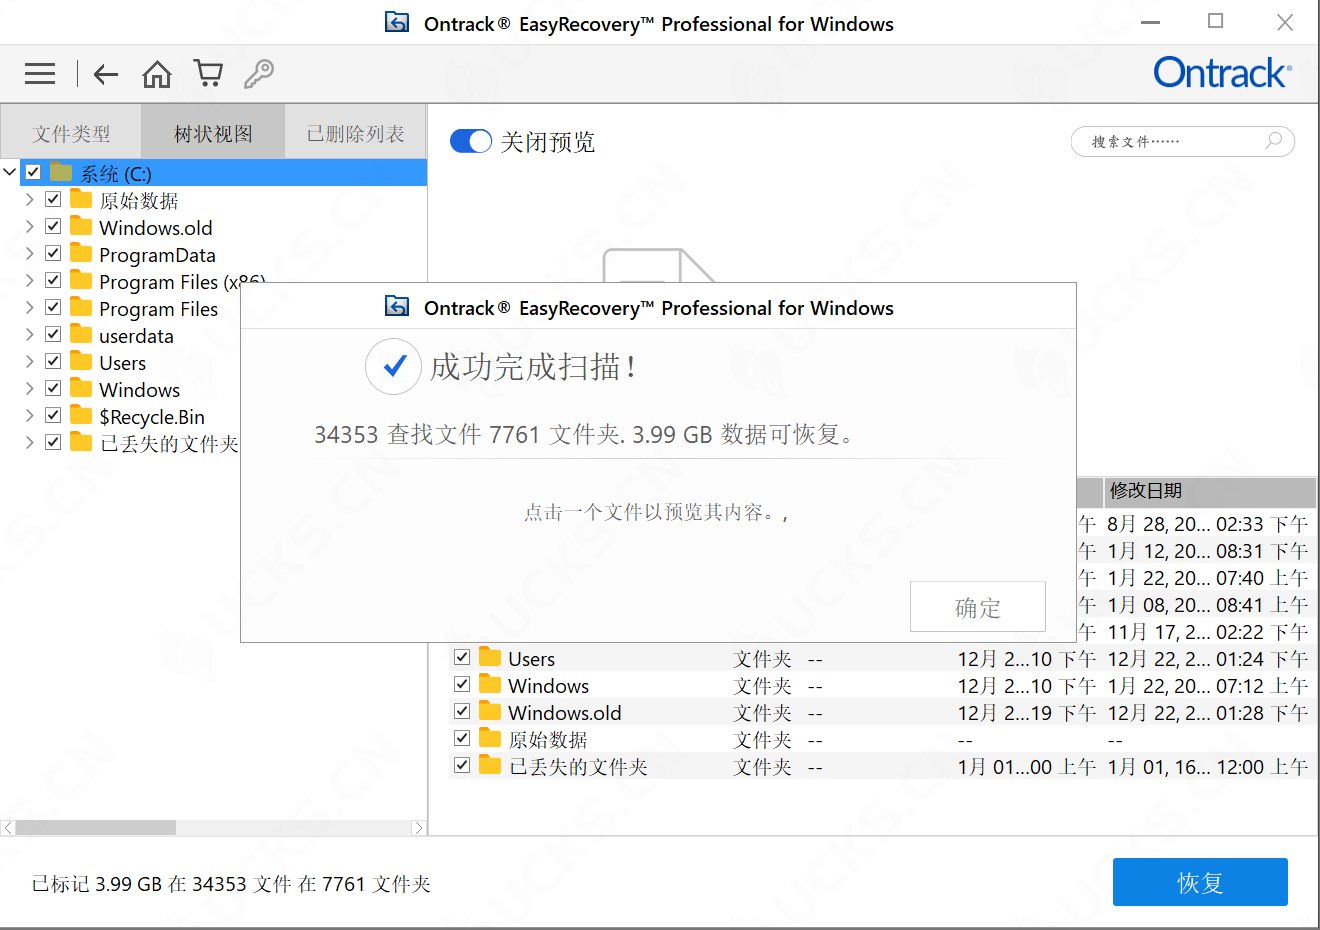Uncheck 已丢失的文件夹 checkbox in file list

point(462,766)
